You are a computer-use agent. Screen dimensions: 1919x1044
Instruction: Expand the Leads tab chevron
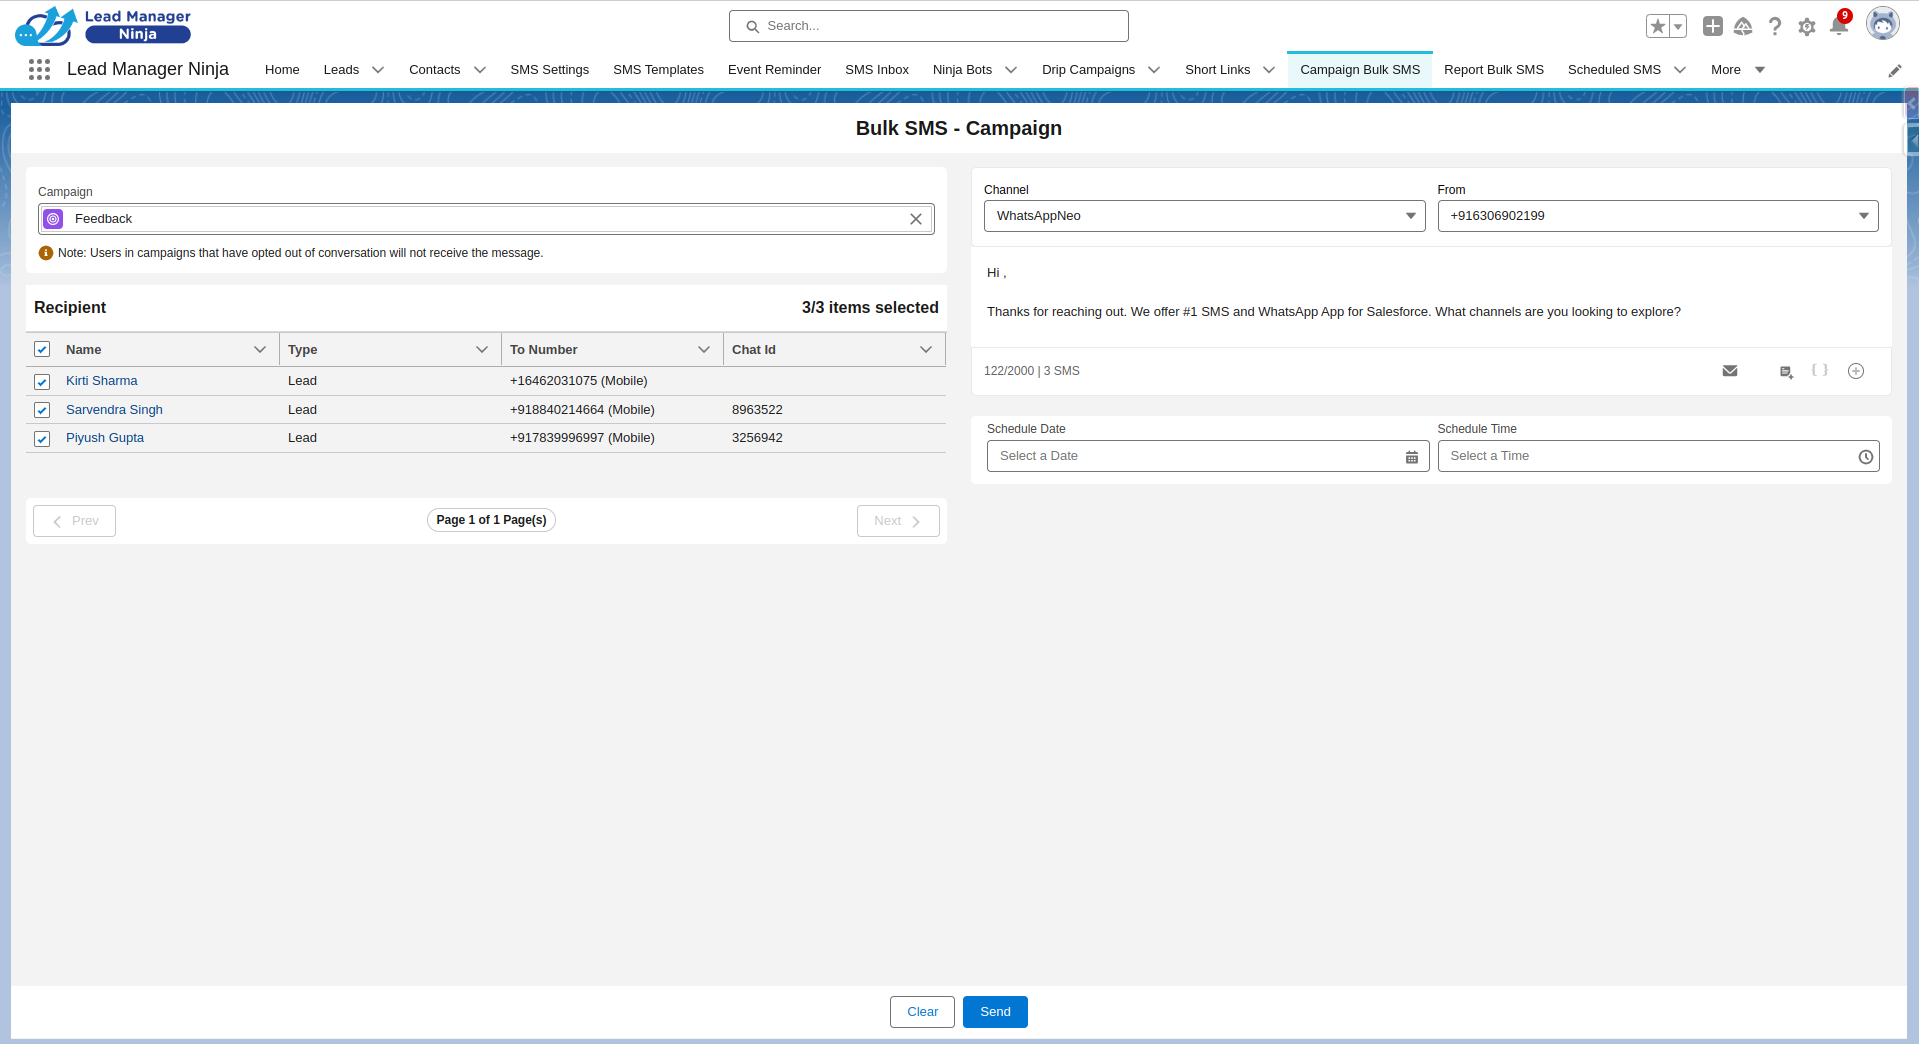click(378, 70)
